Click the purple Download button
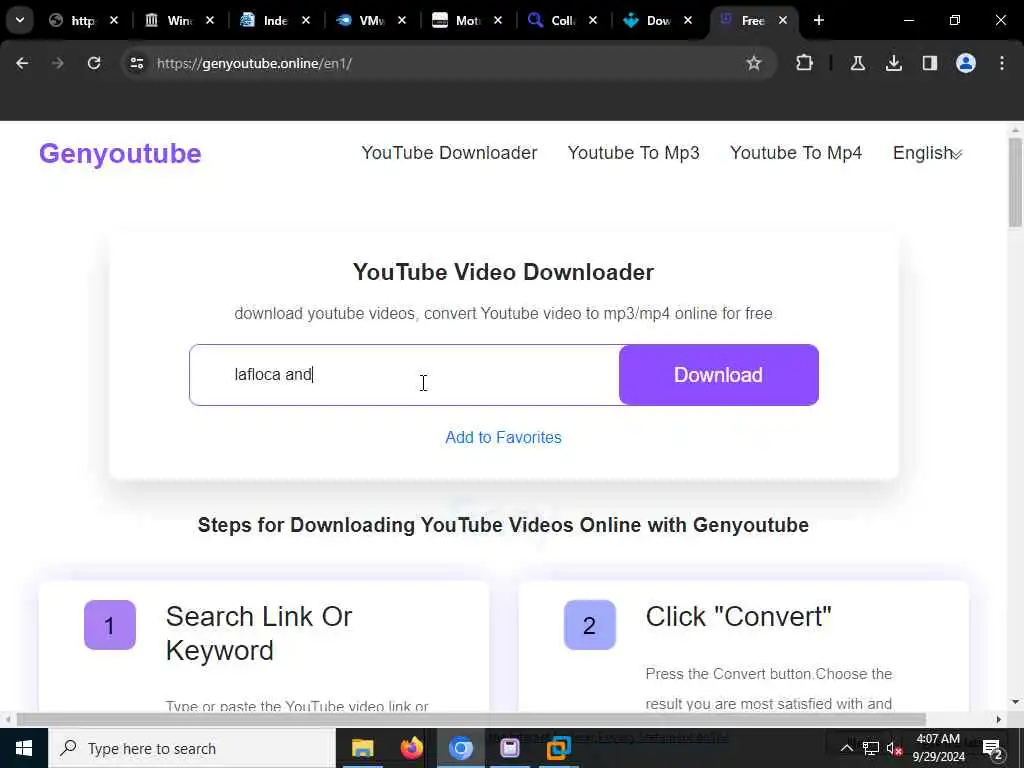This screenshot has height=768, width=1024. [718, 375]
